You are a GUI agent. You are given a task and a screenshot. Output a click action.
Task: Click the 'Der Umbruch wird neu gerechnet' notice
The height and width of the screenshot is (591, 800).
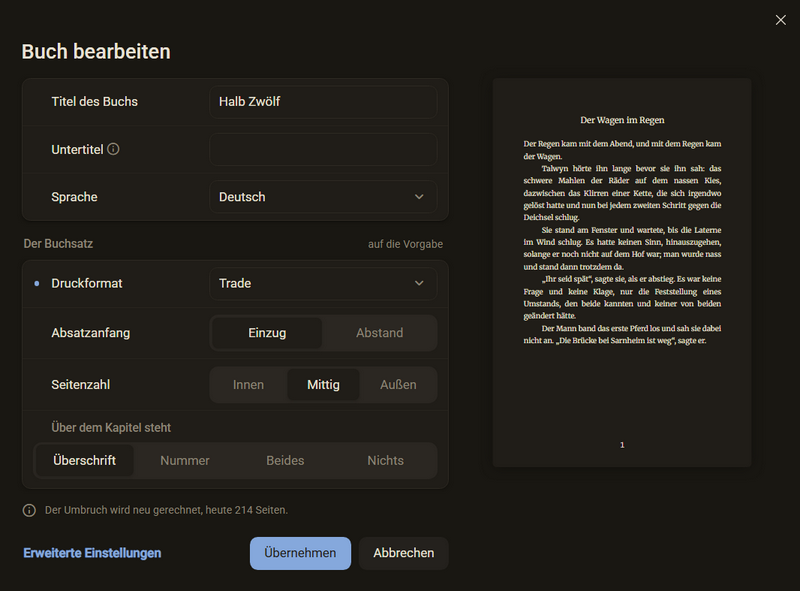coord(166,510)
